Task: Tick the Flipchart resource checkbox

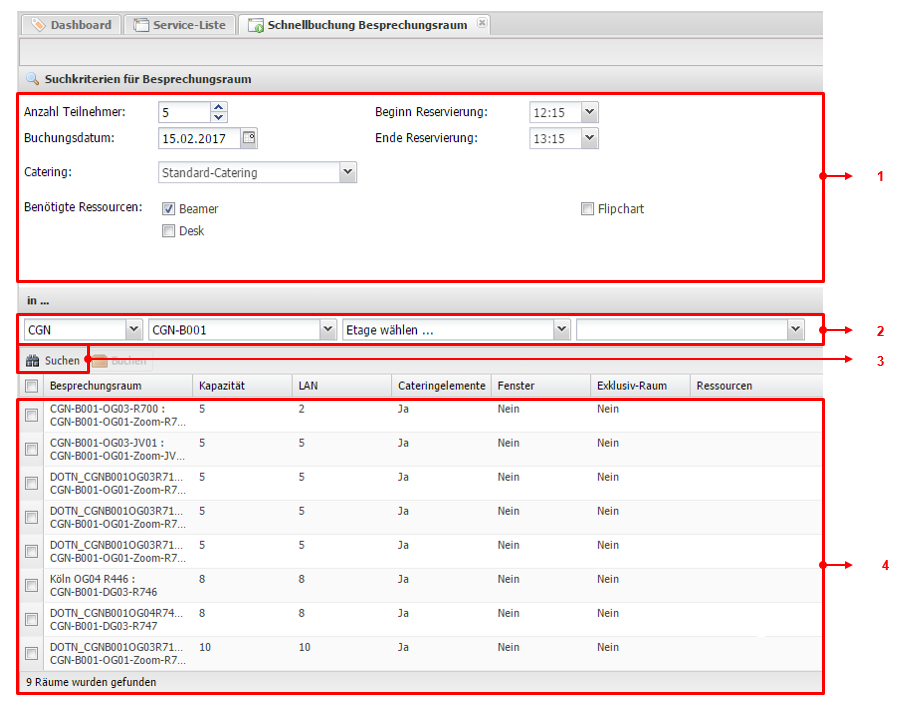Action: (x=587, y=209)
